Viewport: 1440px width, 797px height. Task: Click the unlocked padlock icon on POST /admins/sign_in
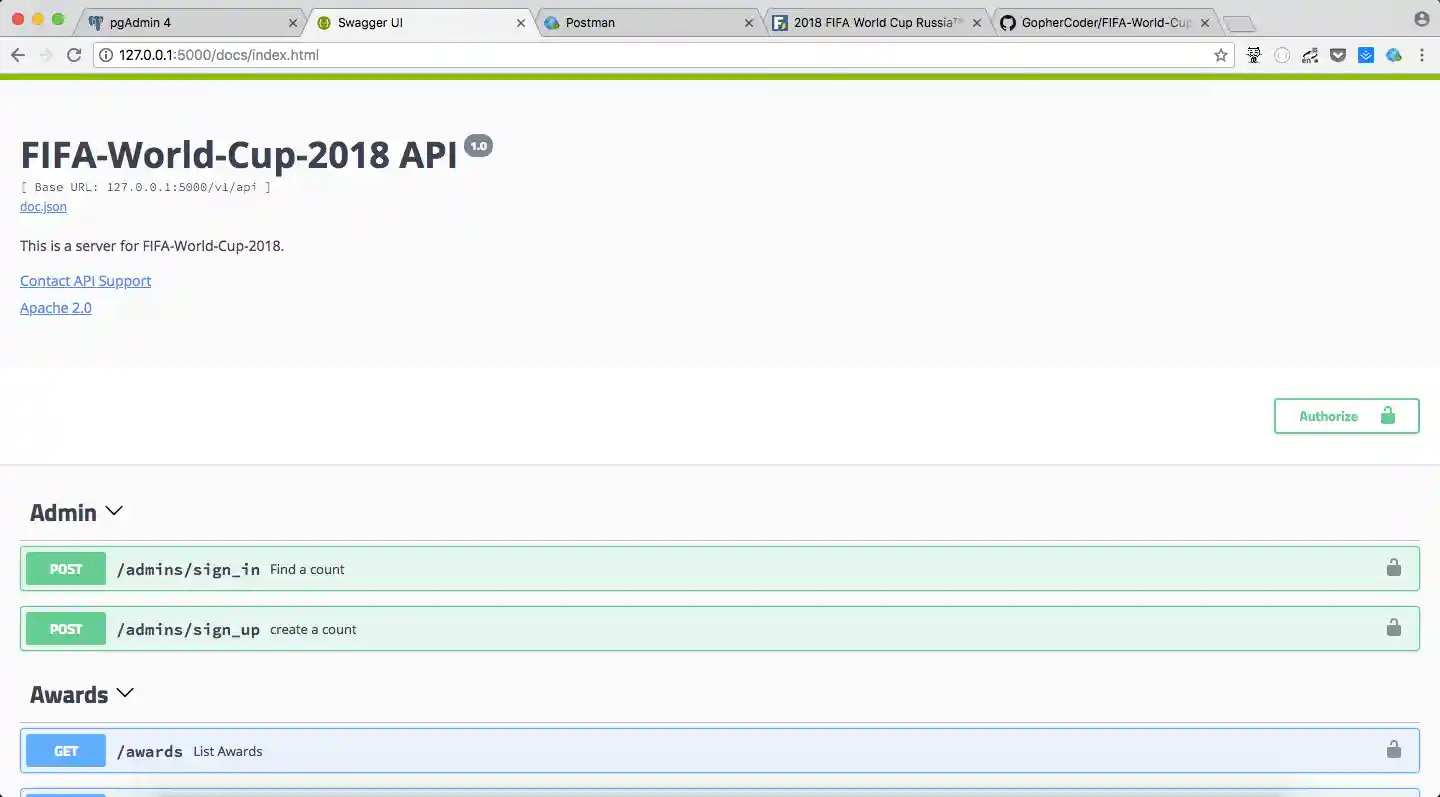click(1393, 567)
